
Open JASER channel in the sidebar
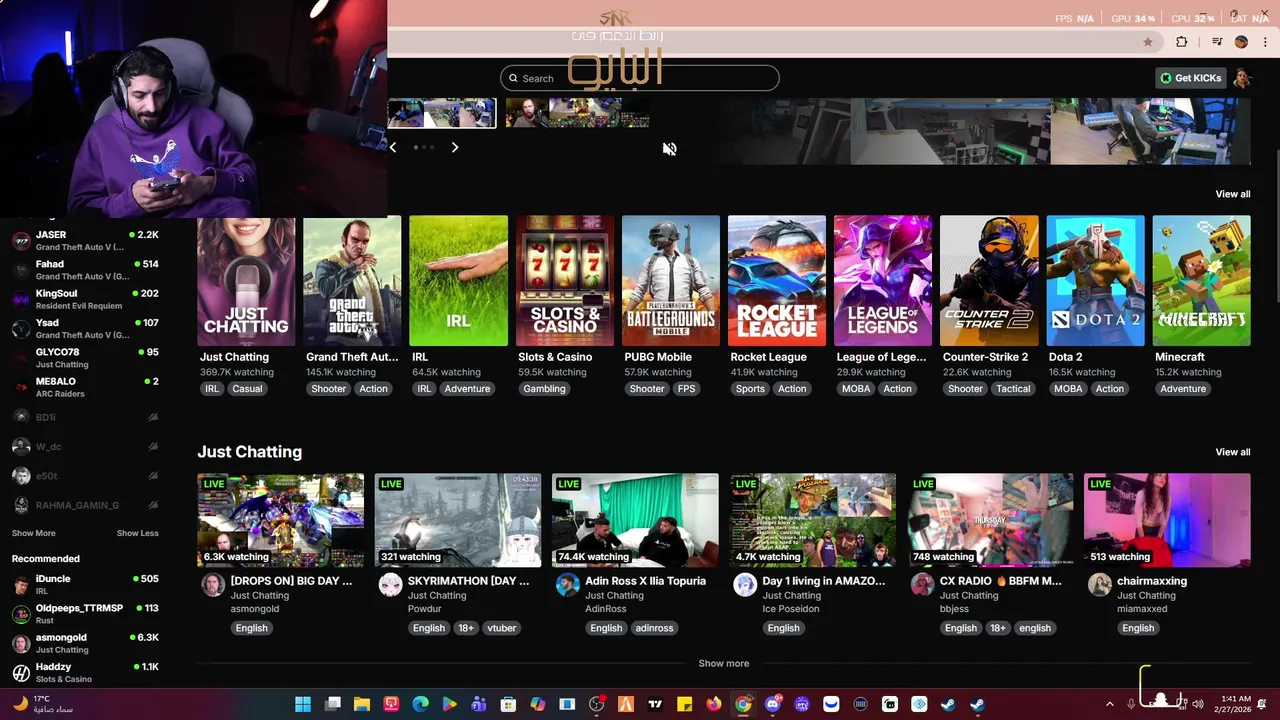85,240
